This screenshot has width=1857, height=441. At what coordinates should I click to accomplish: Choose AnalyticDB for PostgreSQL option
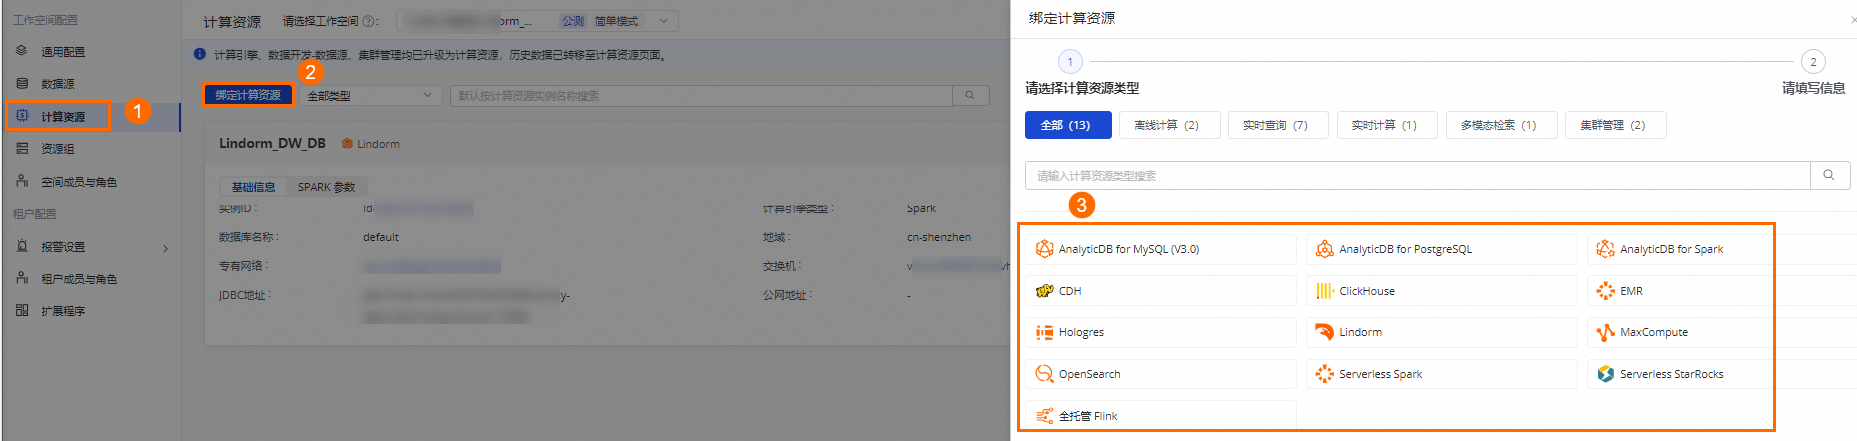(x=1441, y=249)
